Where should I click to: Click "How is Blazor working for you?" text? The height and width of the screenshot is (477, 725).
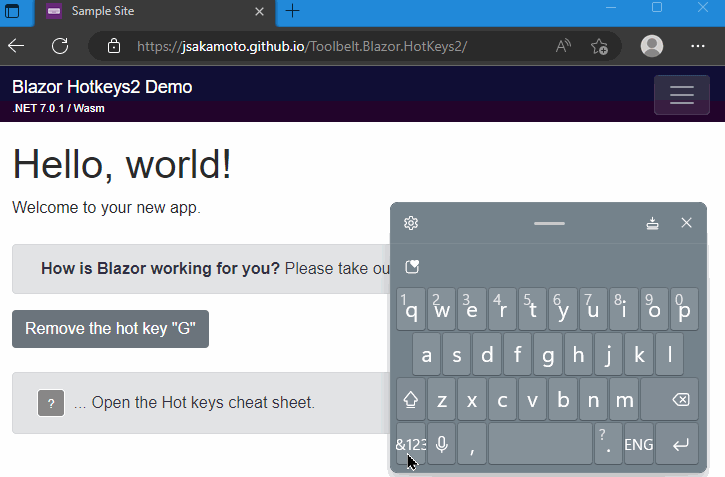coord(160,269)
